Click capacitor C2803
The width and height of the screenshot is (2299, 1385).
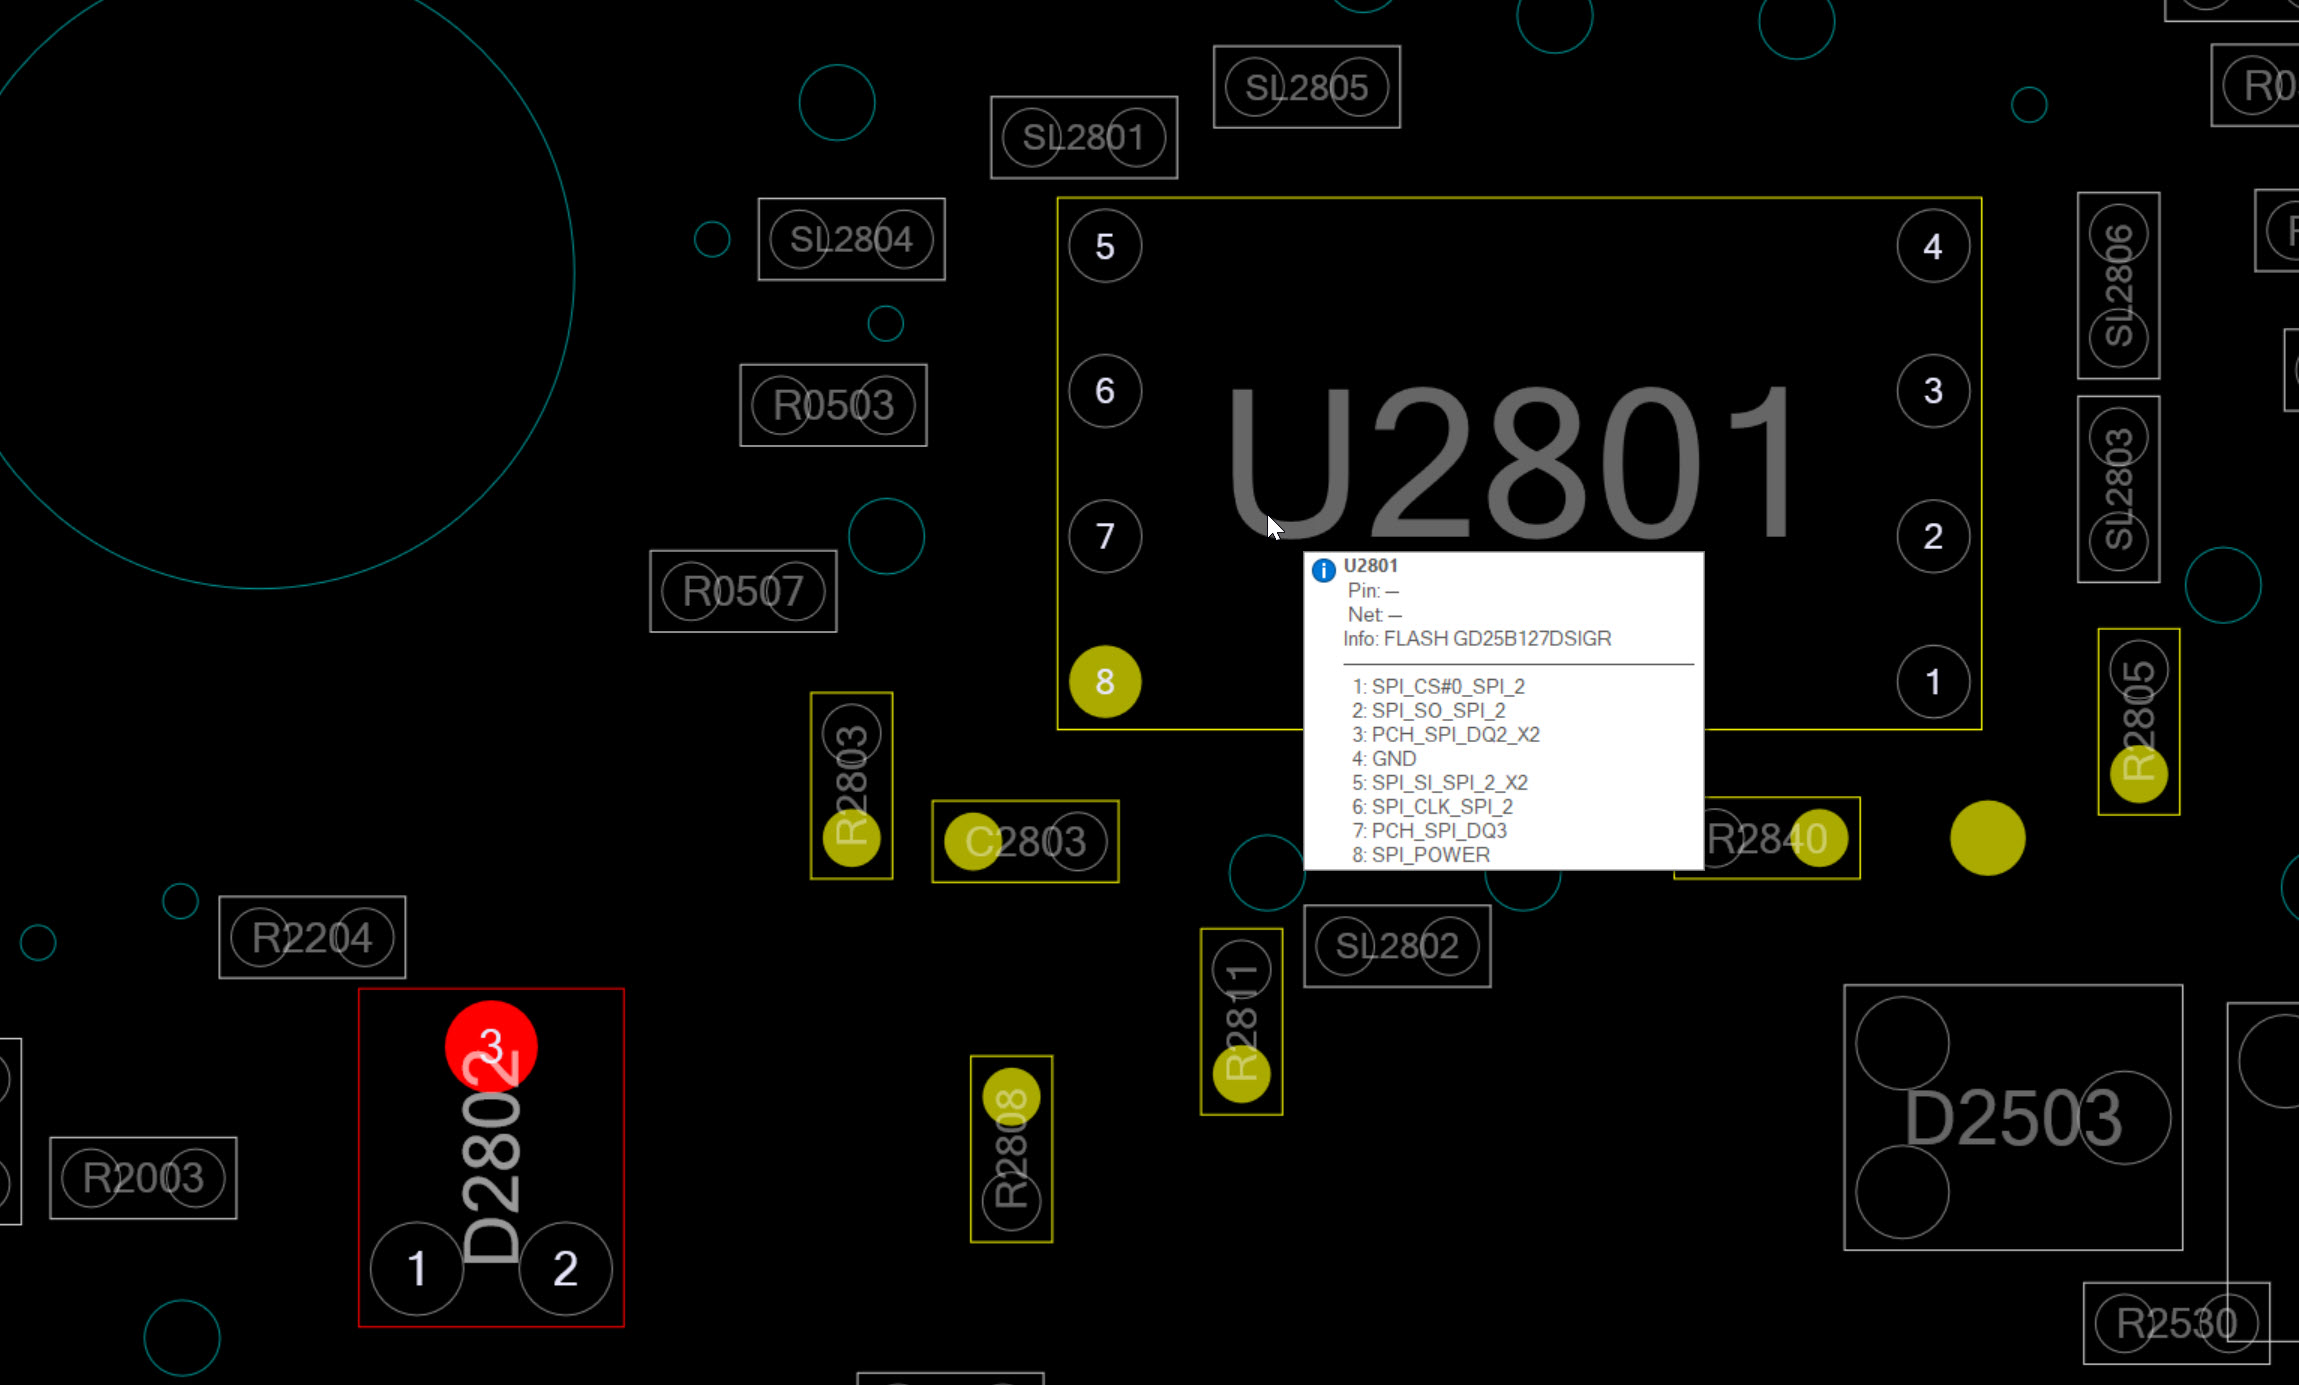[1025, 841]
